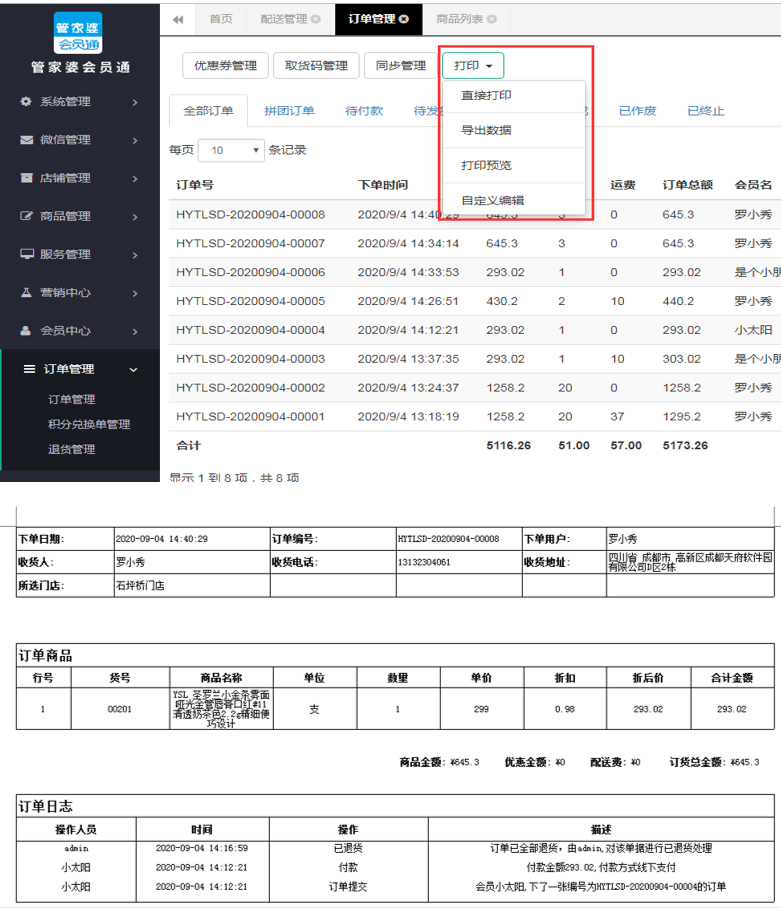Select order row HYTLSD-20200904-00007
This screenshot has width=781, height=908.
(x=475, y=244)
